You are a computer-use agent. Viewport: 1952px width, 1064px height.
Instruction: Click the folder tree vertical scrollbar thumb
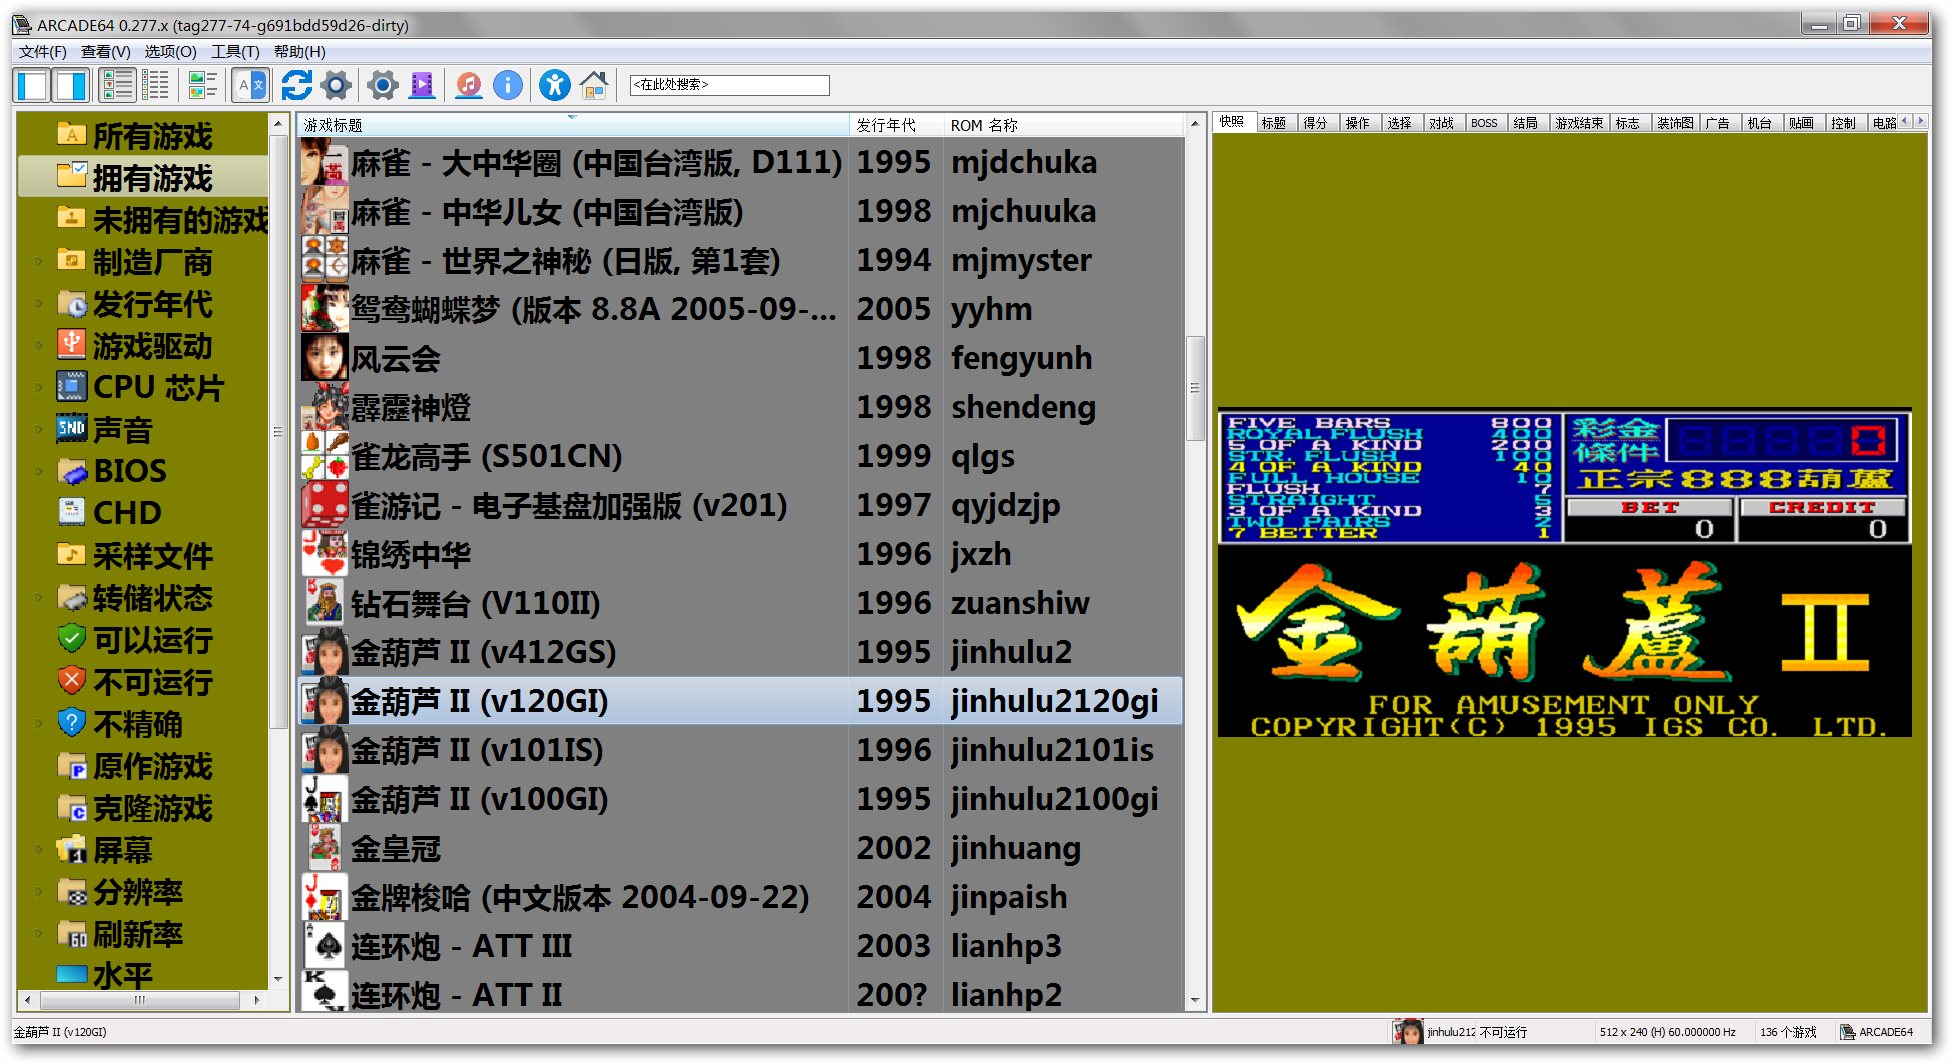[278, 432]
